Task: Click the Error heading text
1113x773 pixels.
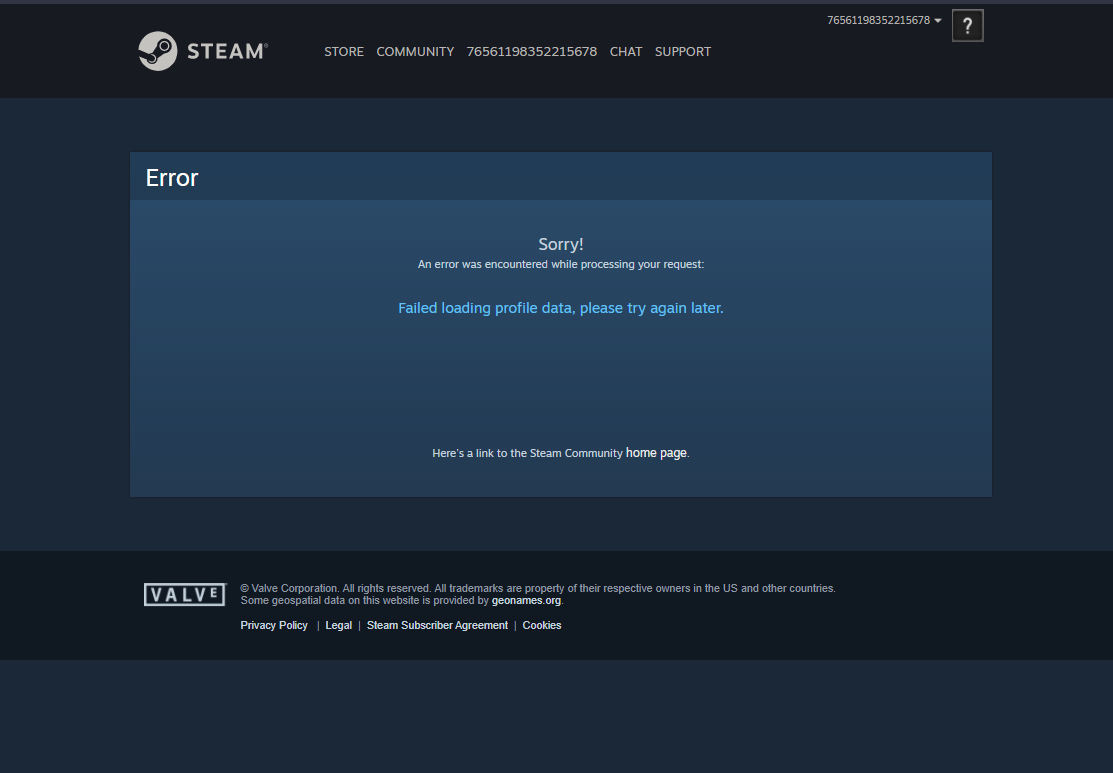Action: [172, 177]
